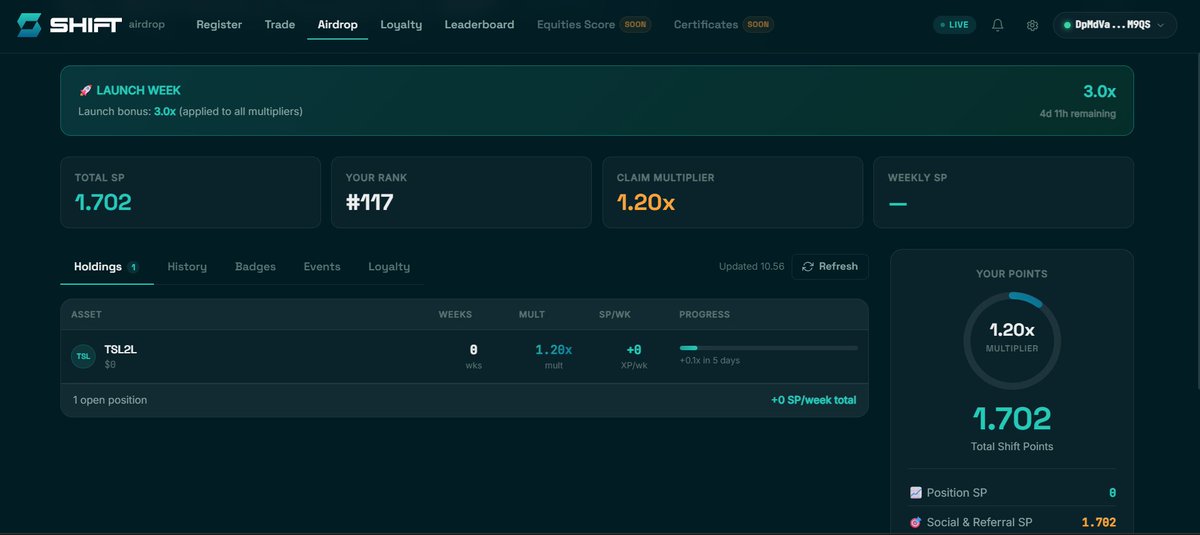
Task: Click the Total SP card
Action: pyautogui.click(x=190, y=192)
